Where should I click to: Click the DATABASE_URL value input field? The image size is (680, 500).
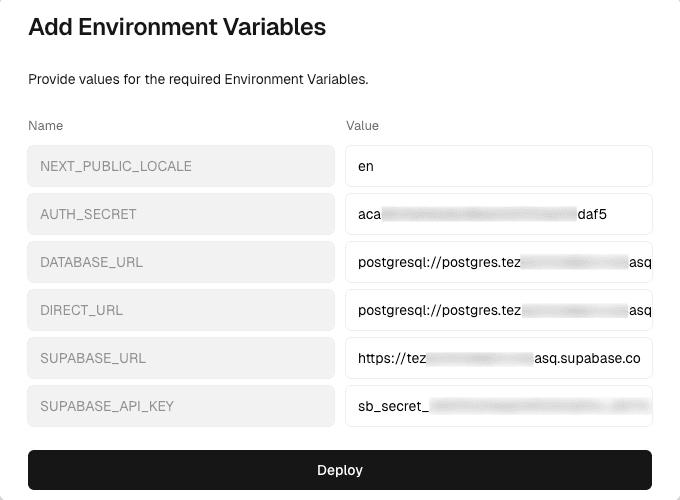click(x=498, y=262)
